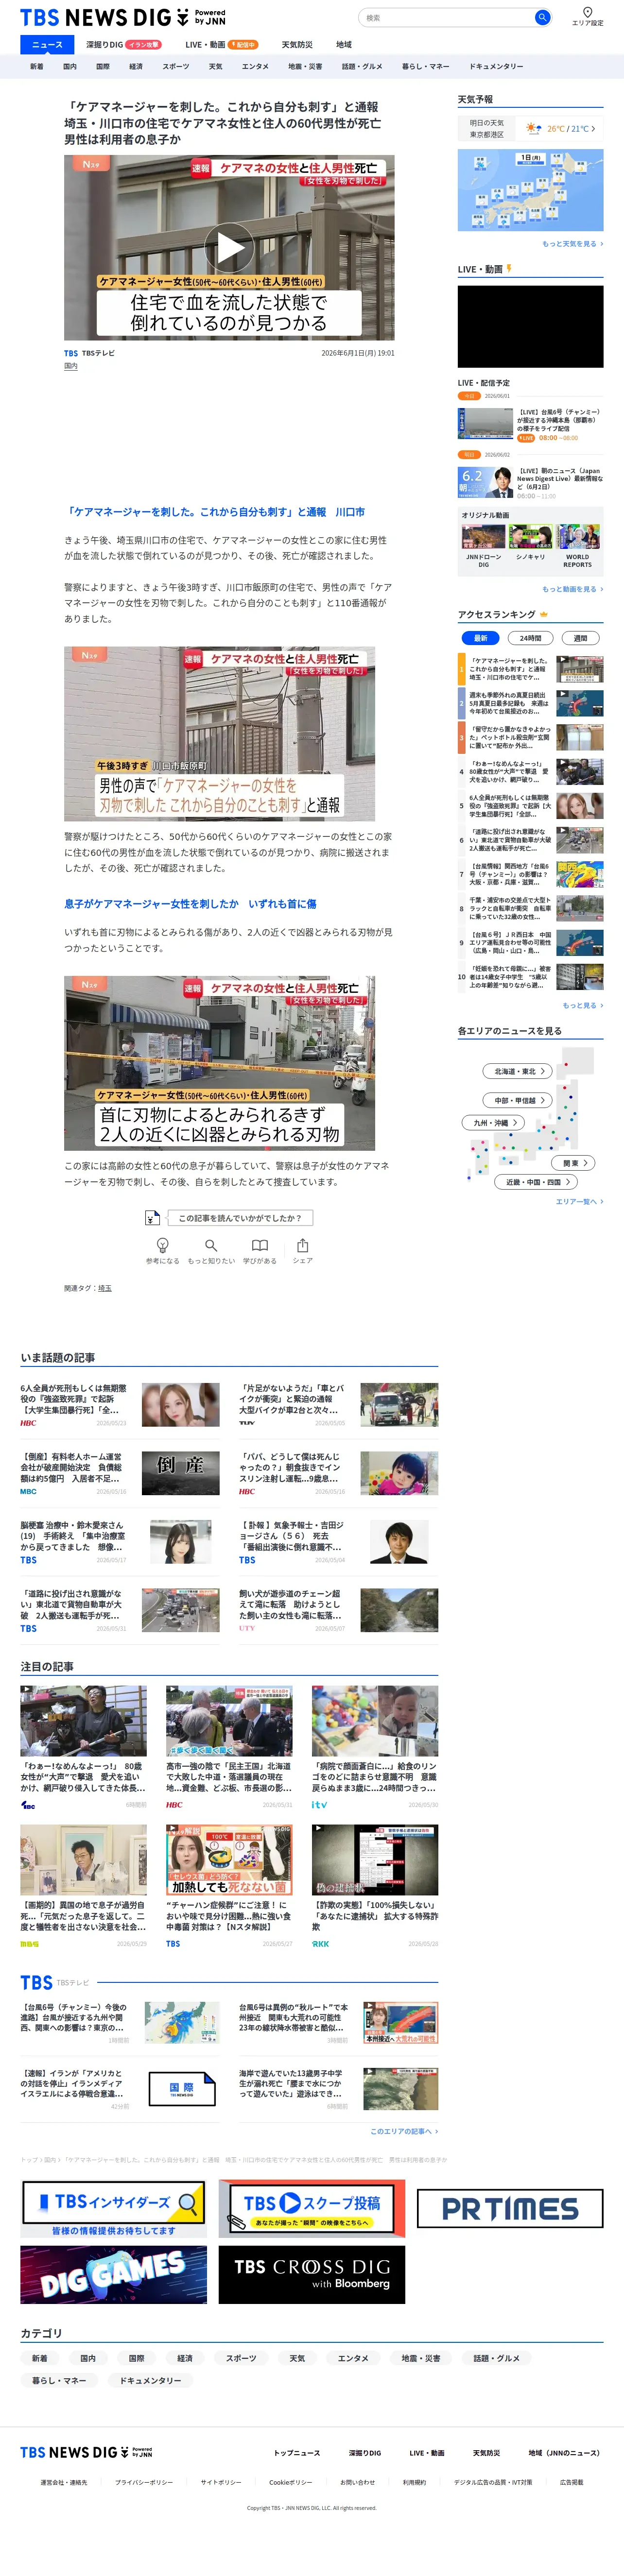Open the DIG GAMES banner
This screenshot has width=624, height=2576.
pos(113,2275)
